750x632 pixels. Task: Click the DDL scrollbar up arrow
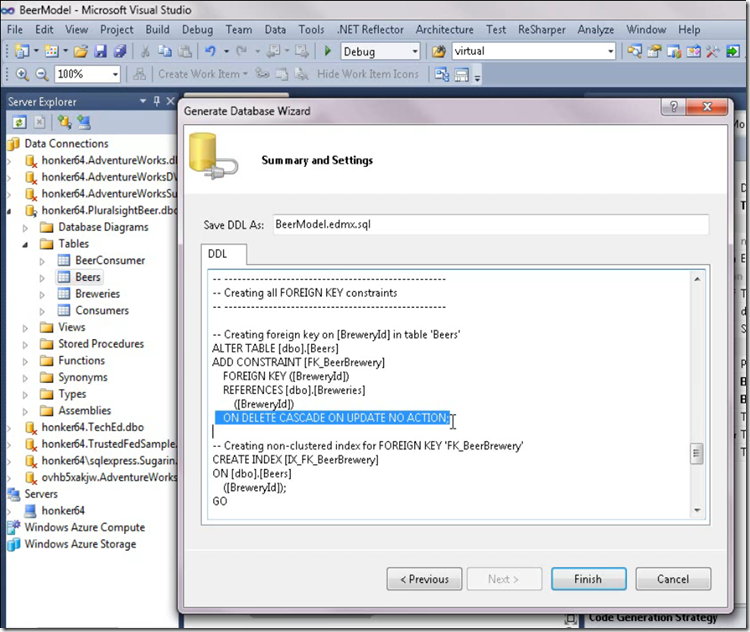pos(697,278)
